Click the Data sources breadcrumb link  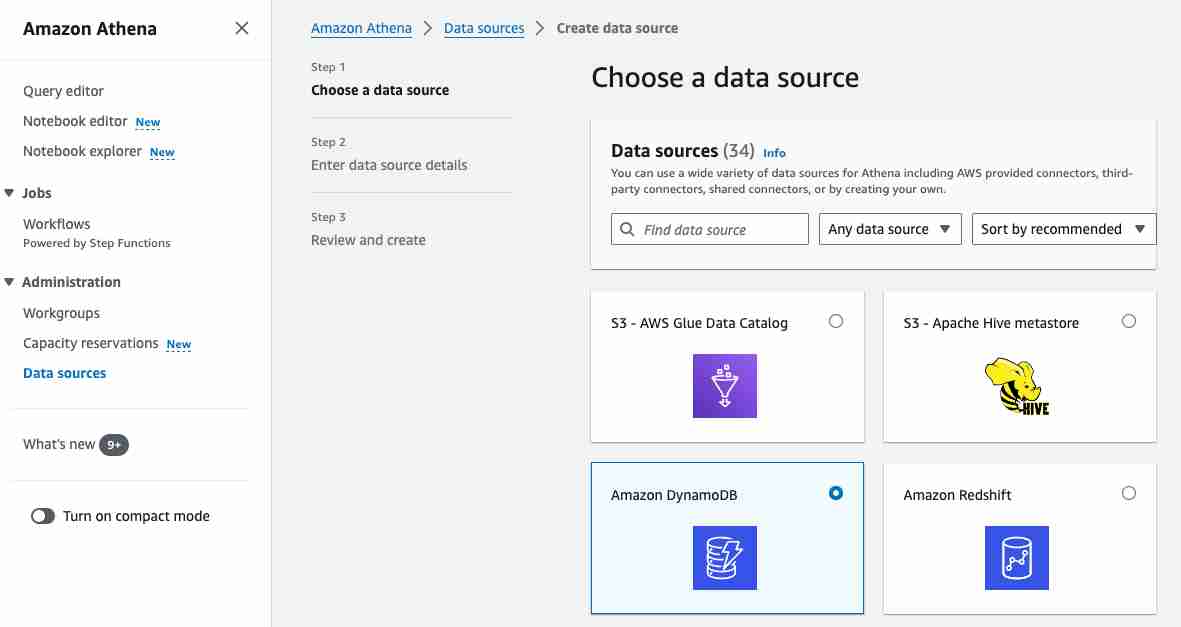click(484, 28)
